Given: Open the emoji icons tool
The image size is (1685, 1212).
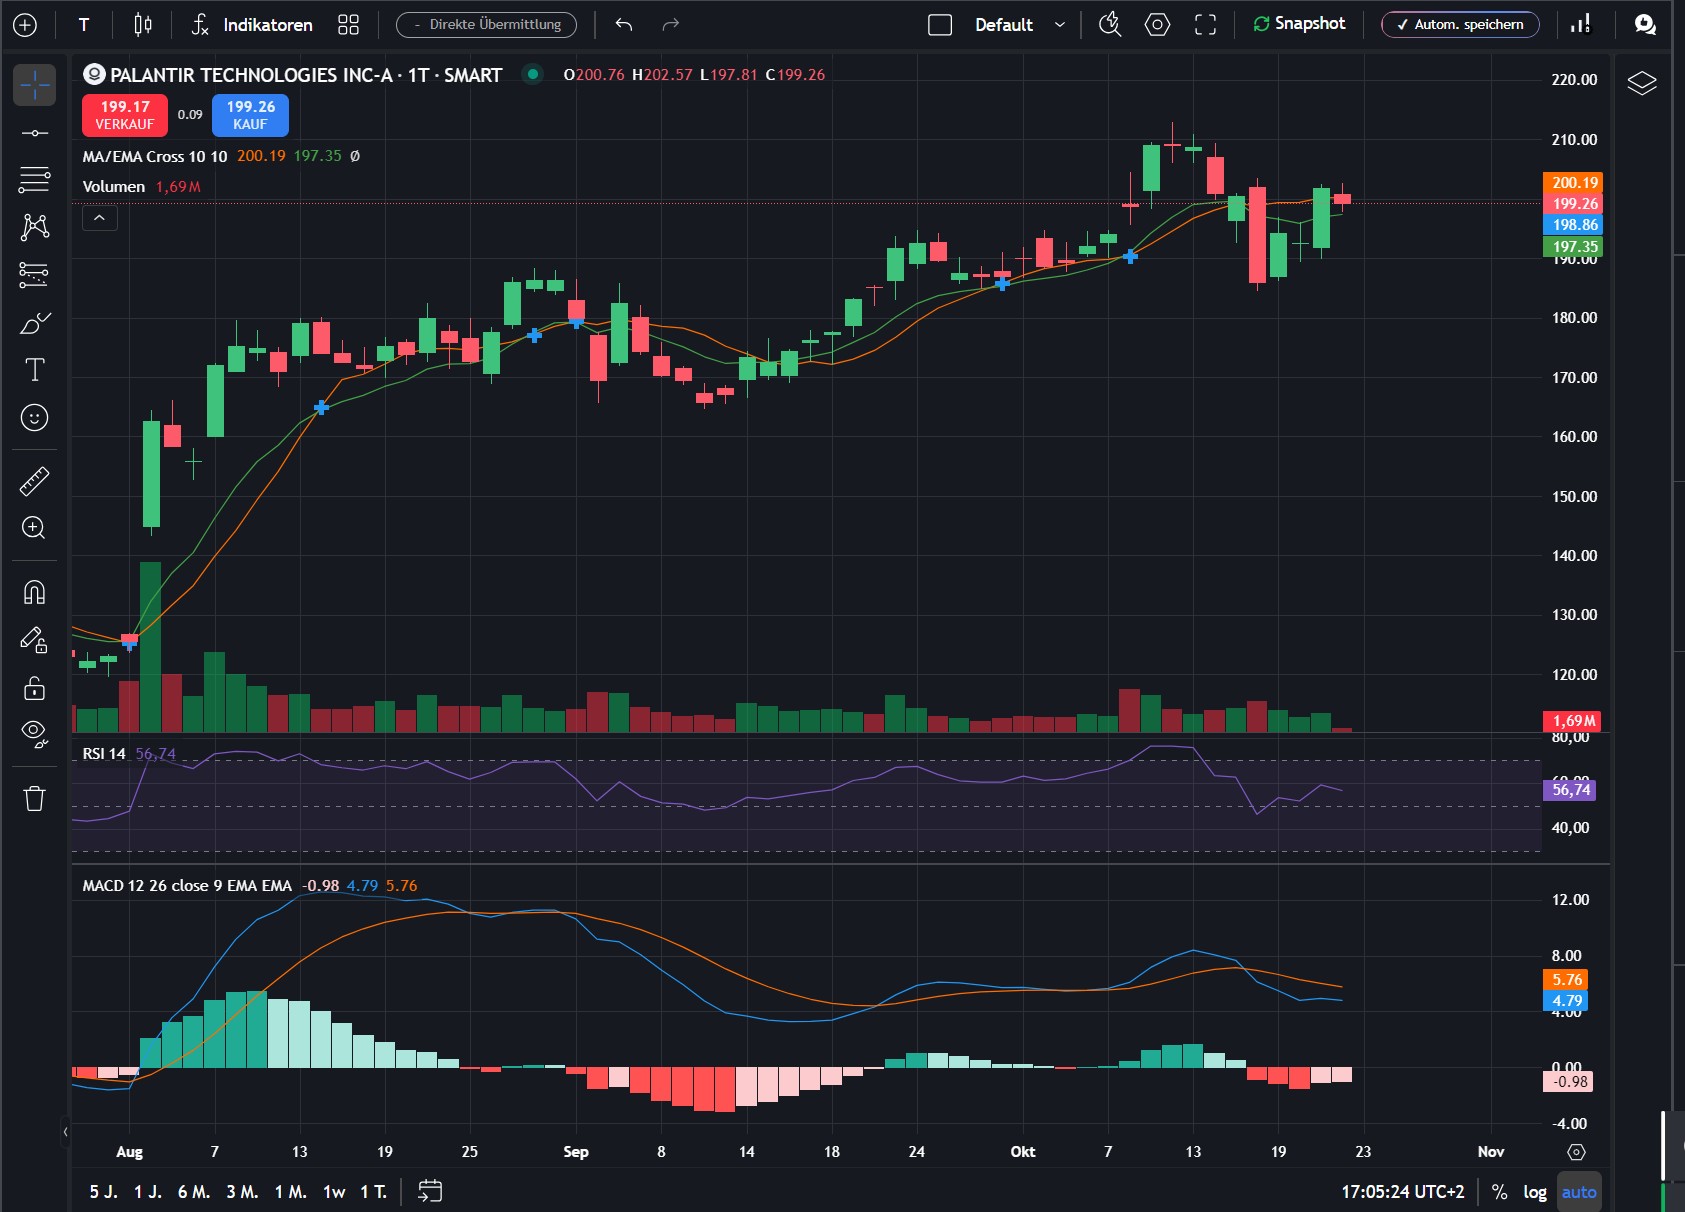Looking at the screenshot, I should click(x=34, y=417).
